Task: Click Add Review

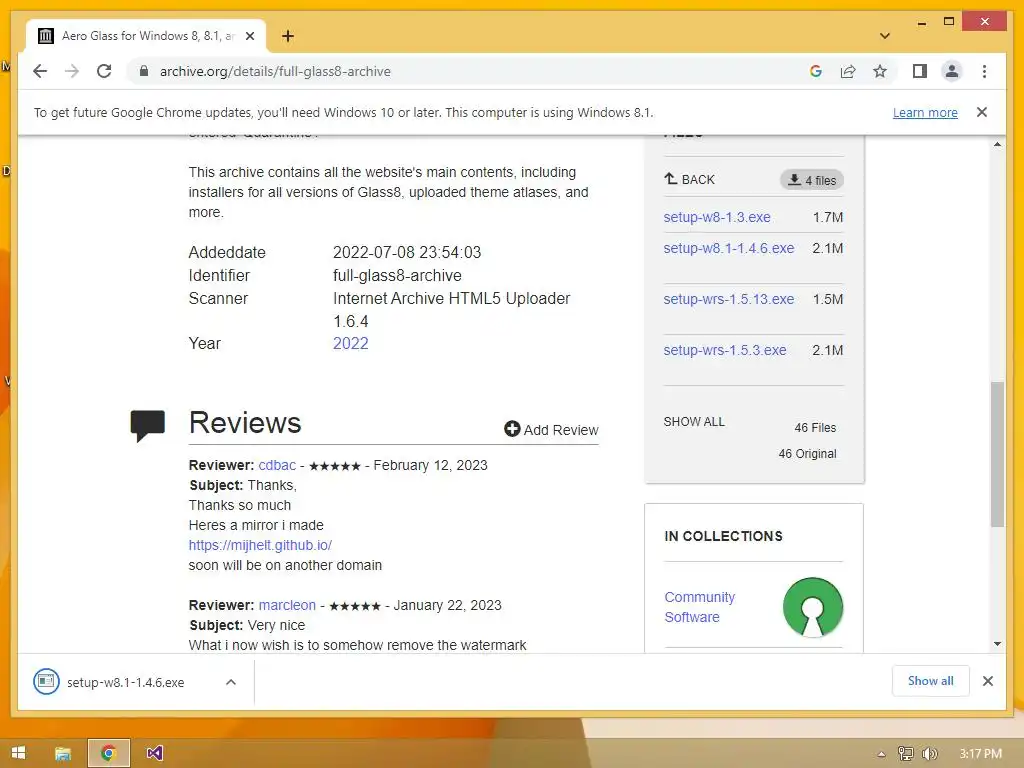Action: tap(551, 430)
